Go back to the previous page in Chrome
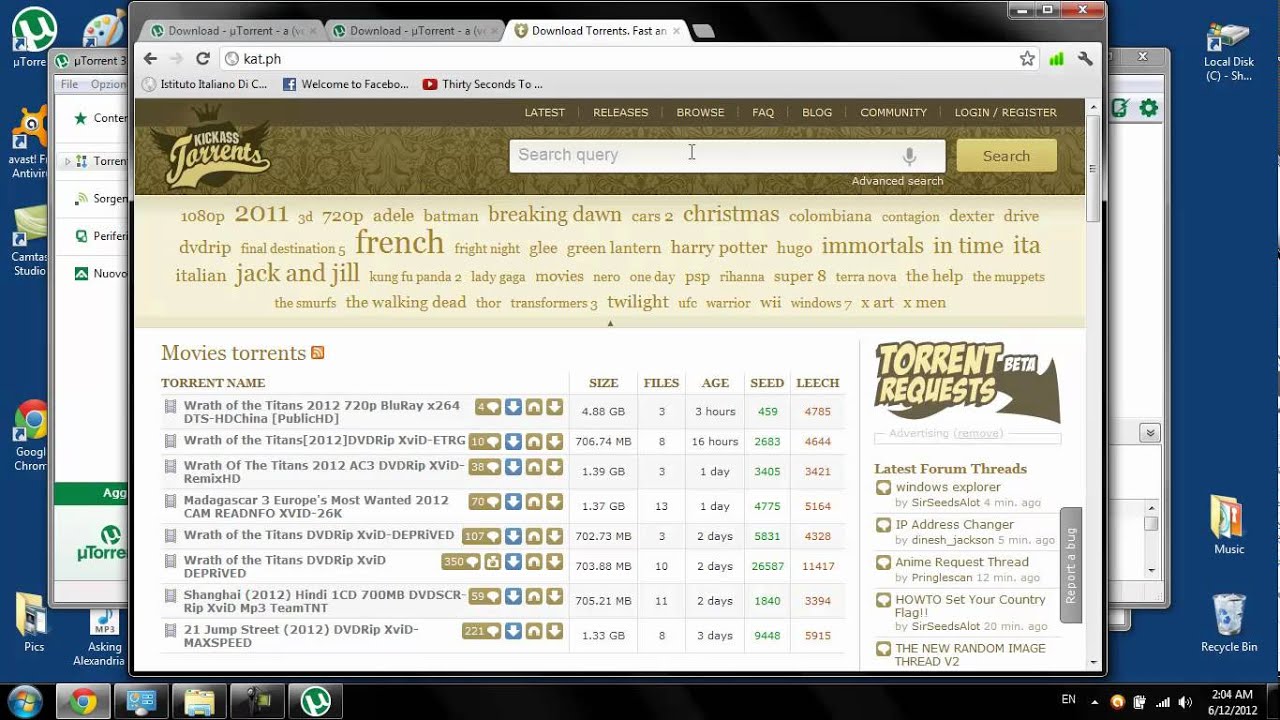The height and width of the screenshot is (720, 1280). coord(150,59)
